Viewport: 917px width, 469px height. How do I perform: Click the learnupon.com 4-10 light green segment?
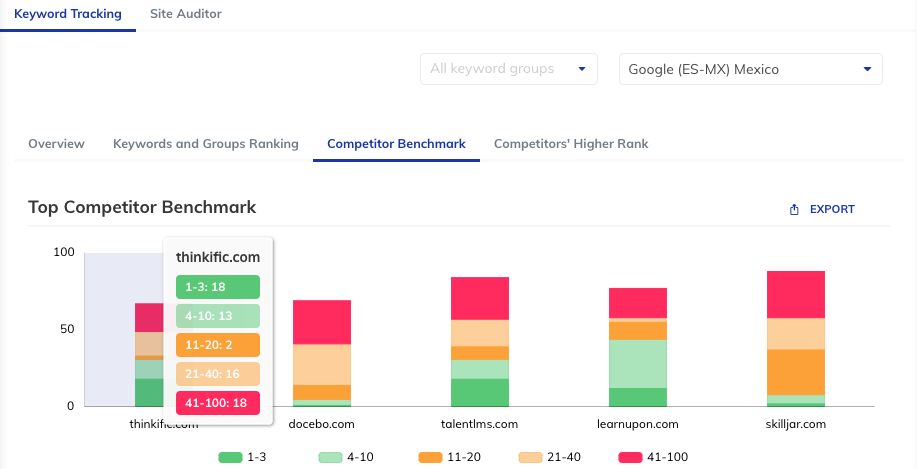pyautogui.click(x=637, y=364)
